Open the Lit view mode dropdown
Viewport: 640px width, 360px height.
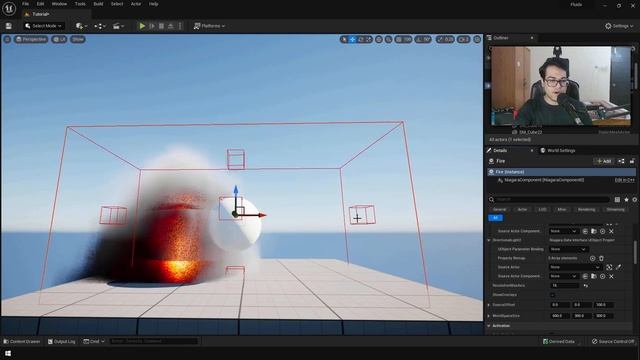[60, 39]
